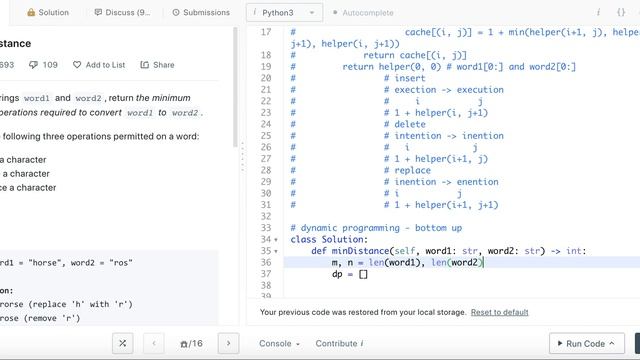
Task: Click the inline code 'word1' in description
Action: [x=37, y=98]
